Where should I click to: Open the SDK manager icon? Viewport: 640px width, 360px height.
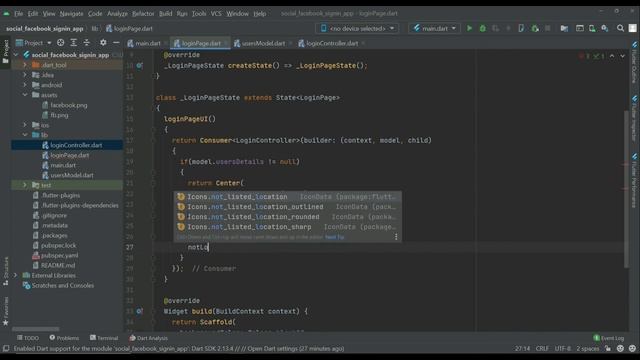pos(605,28)
